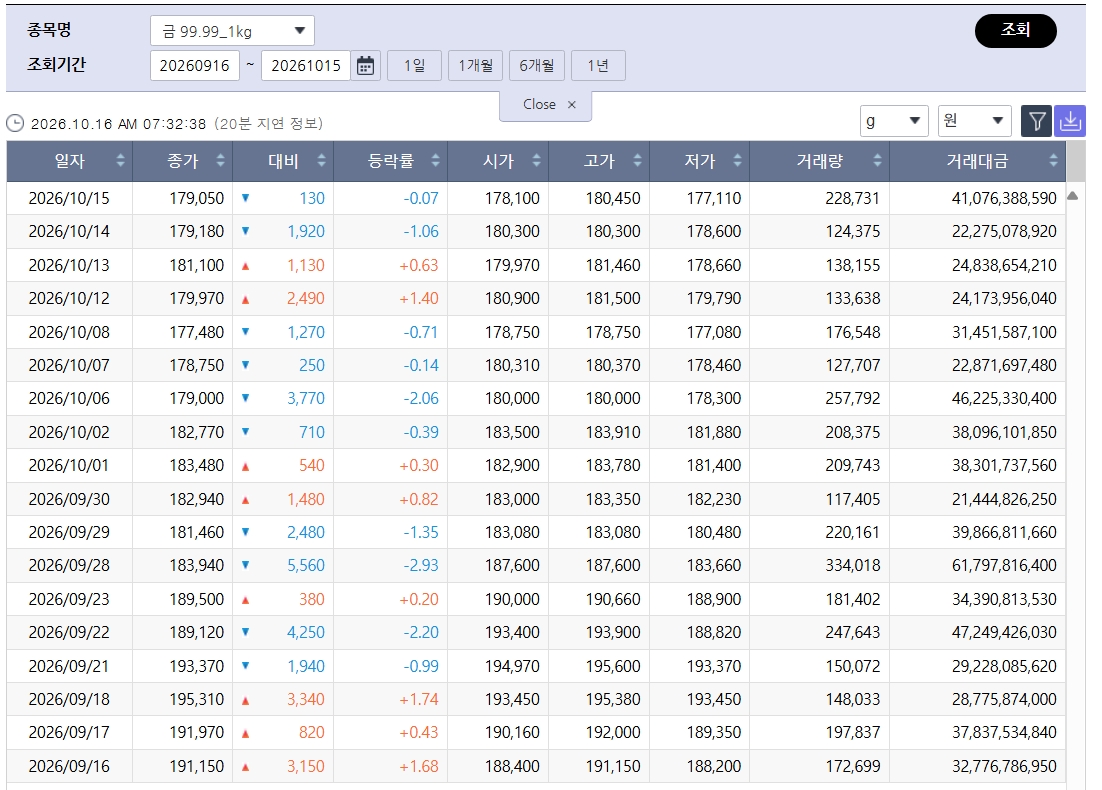Image resolution: width=1102 pixels, height=790 pixels.
Task: Sort by 고가 column arrows
Action: click(637, 161)
